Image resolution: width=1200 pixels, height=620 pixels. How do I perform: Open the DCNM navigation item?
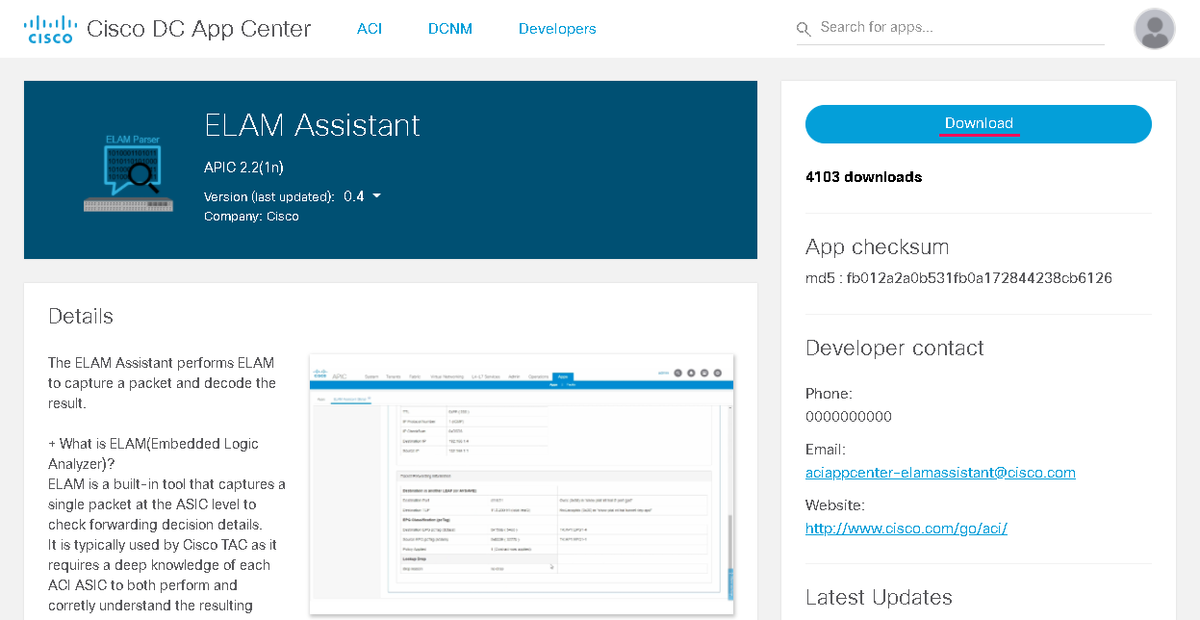tap(450, 29)
